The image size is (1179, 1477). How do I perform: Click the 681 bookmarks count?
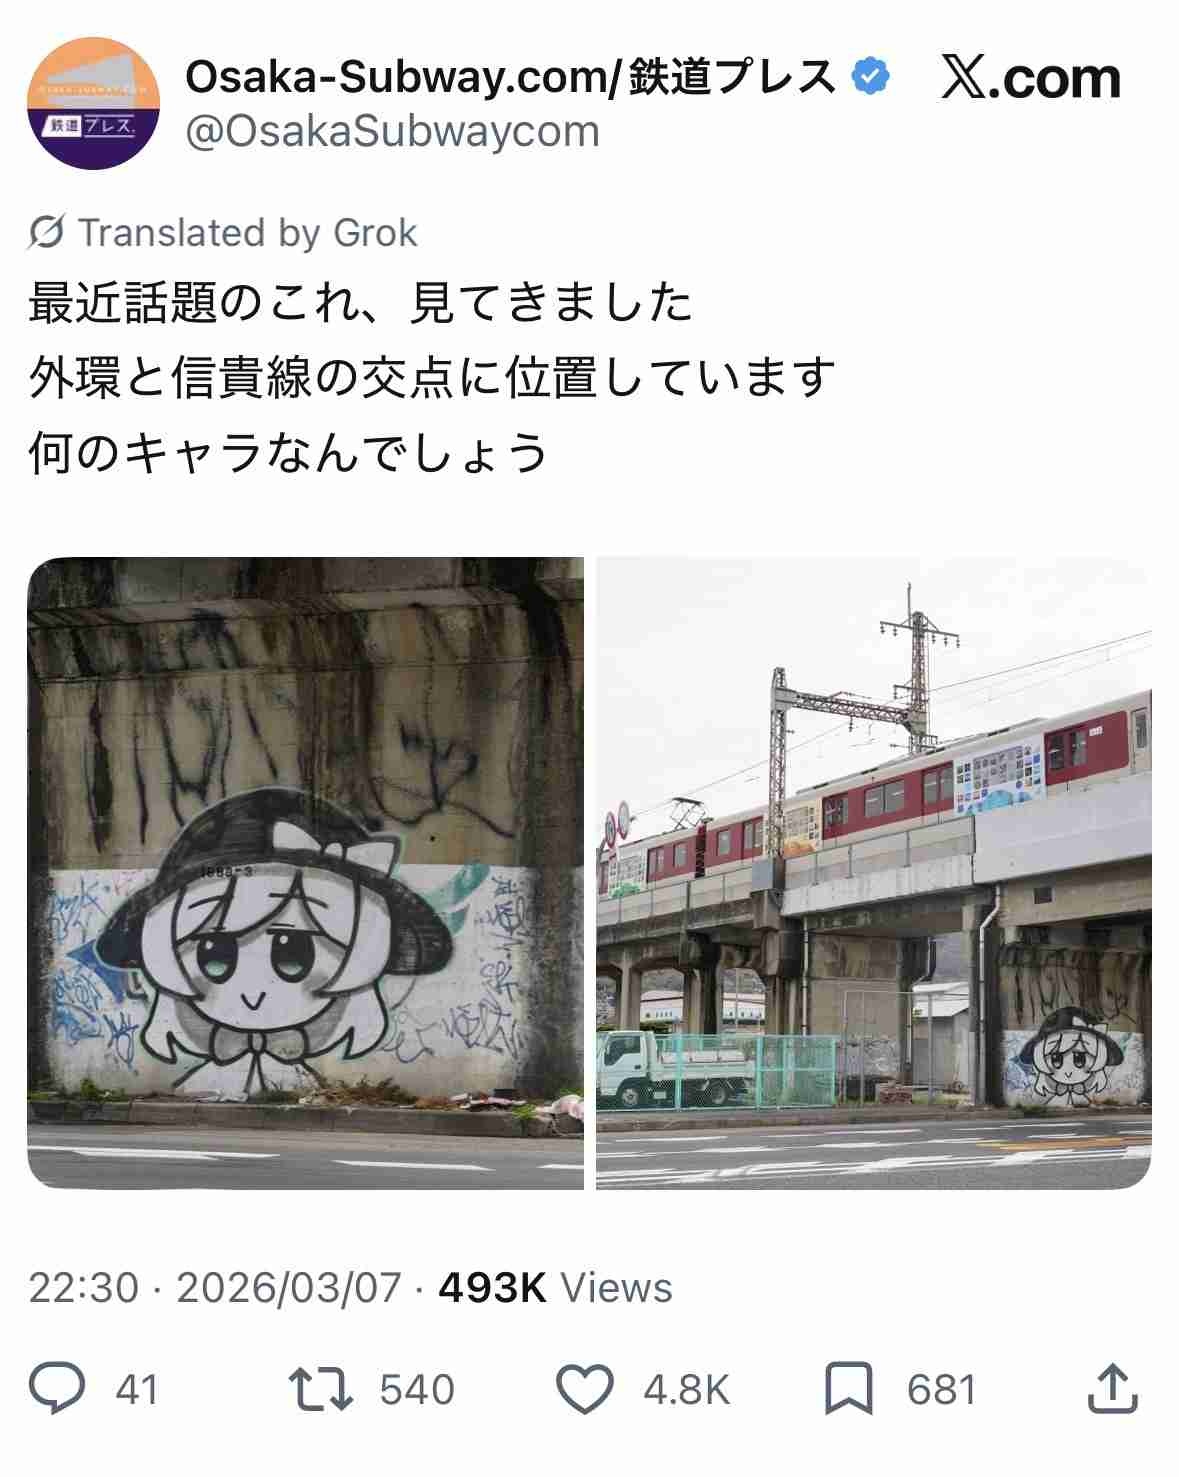pos(941,1390)
